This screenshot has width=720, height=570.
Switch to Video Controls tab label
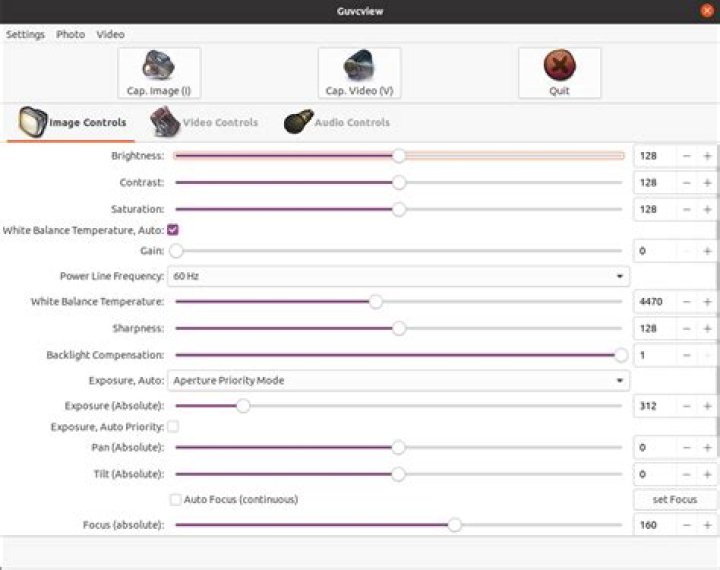(220, 123)
